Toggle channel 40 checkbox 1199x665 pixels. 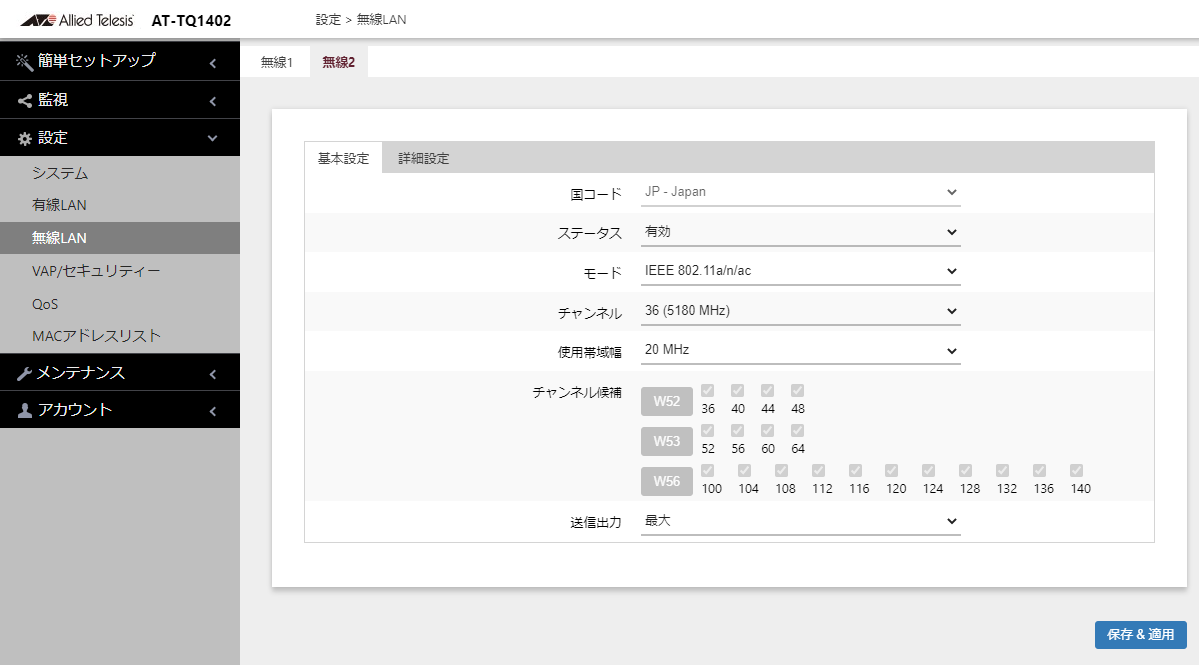[x=737, y=391]
